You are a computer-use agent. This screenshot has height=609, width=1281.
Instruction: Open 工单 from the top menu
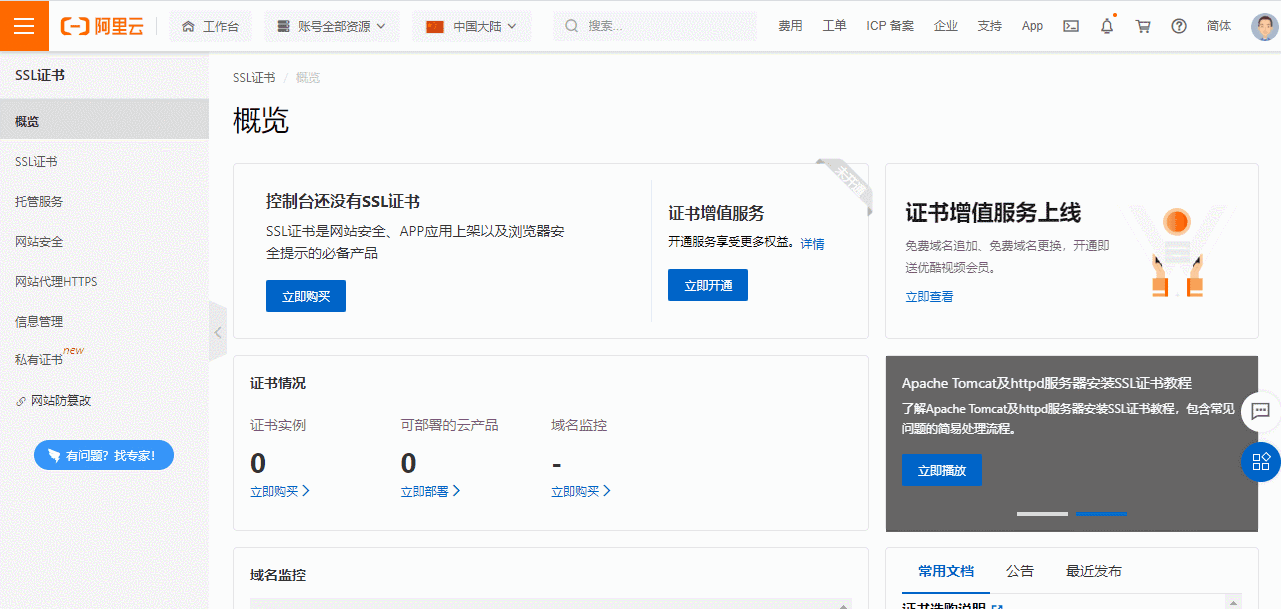(x=834, y=25)
